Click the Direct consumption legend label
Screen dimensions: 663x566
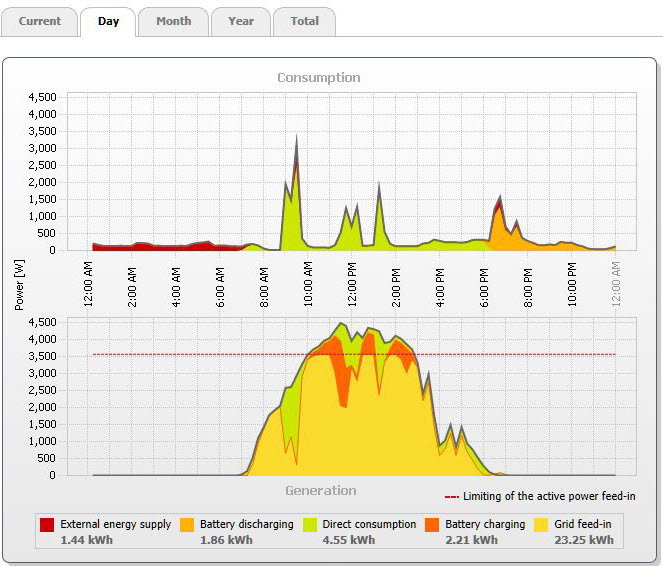pos(369,524)
